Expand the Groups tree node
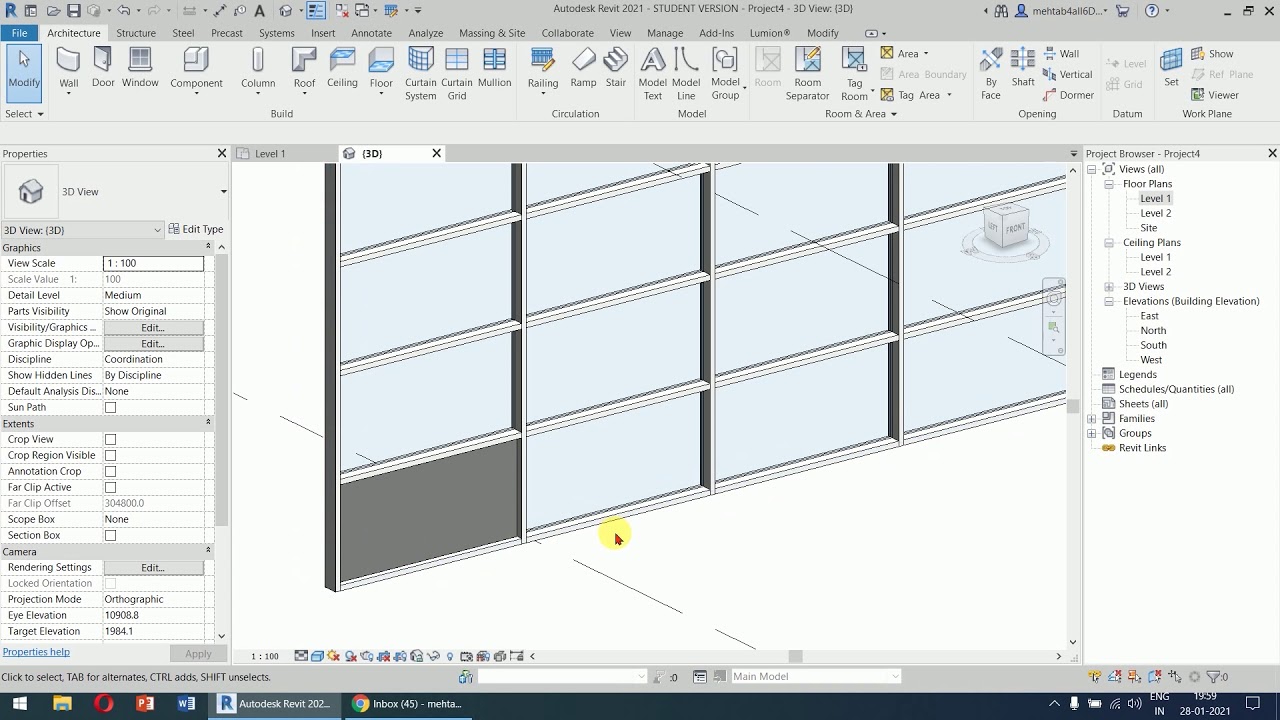Viewport: 1280px width, 720px height. (x=1092, y=434)
